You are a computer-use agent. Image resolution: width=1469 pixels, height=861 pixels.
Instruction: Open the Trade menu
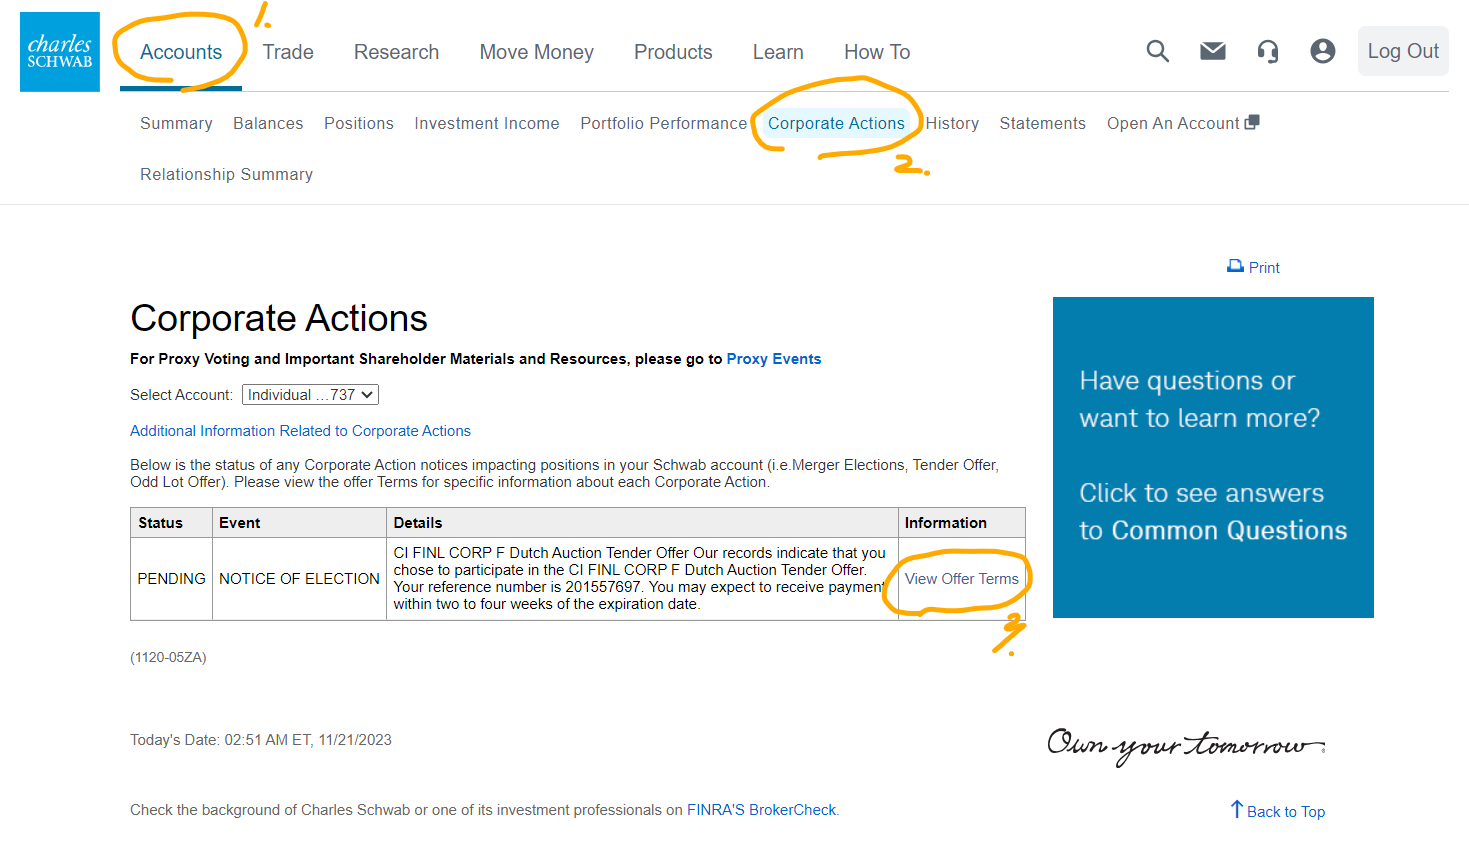click(288, 52)
